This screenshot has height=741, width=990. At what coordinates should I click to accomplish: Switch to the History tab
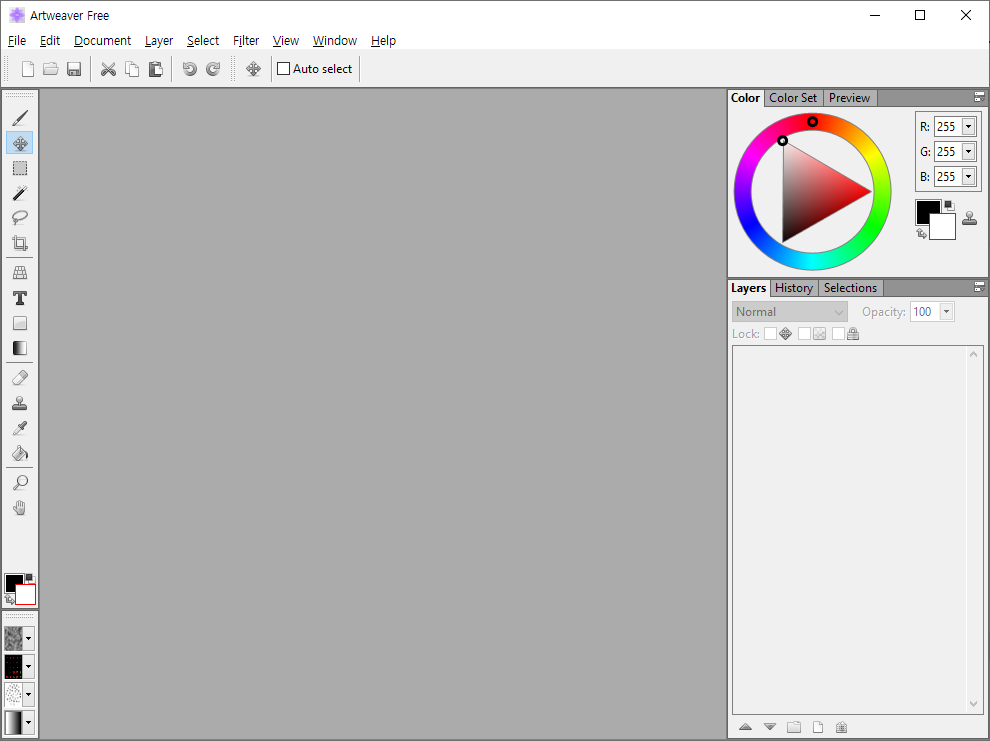(794, 288)
